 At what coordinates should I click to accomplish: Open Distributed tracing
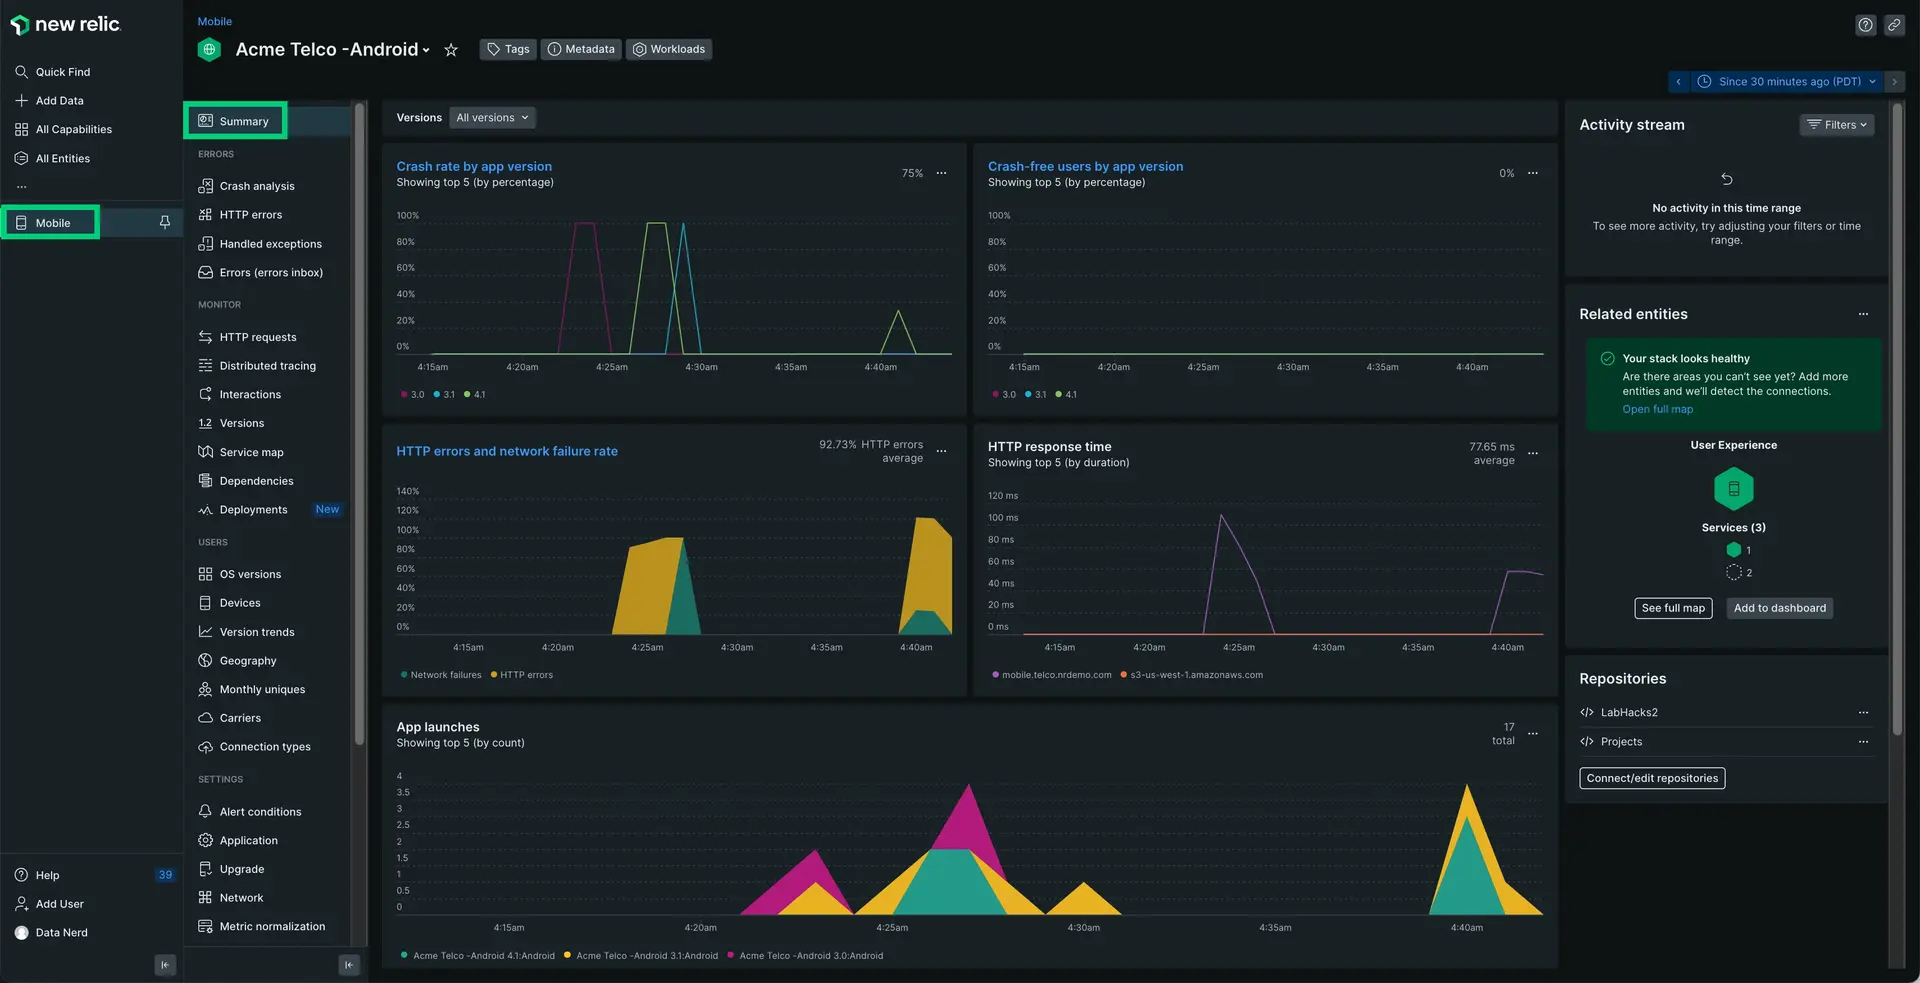click(x=268, y=365)
